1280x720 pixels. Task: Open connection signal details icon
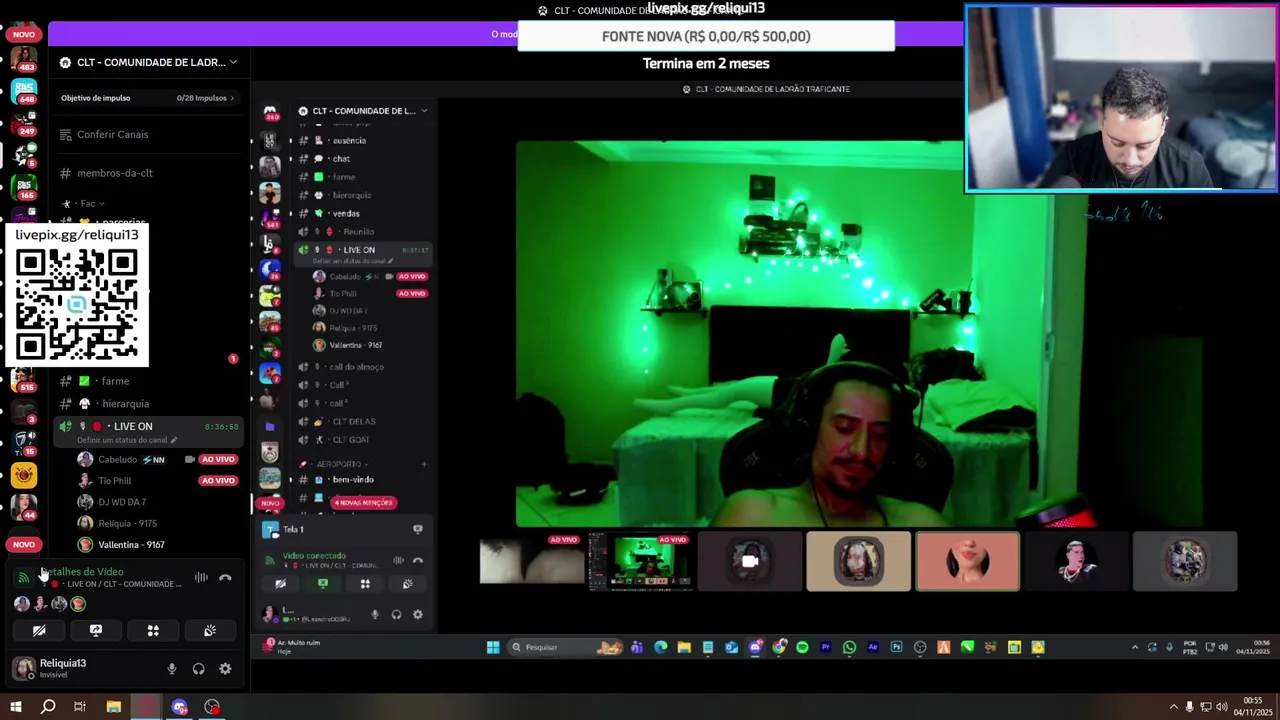[23, 577]
